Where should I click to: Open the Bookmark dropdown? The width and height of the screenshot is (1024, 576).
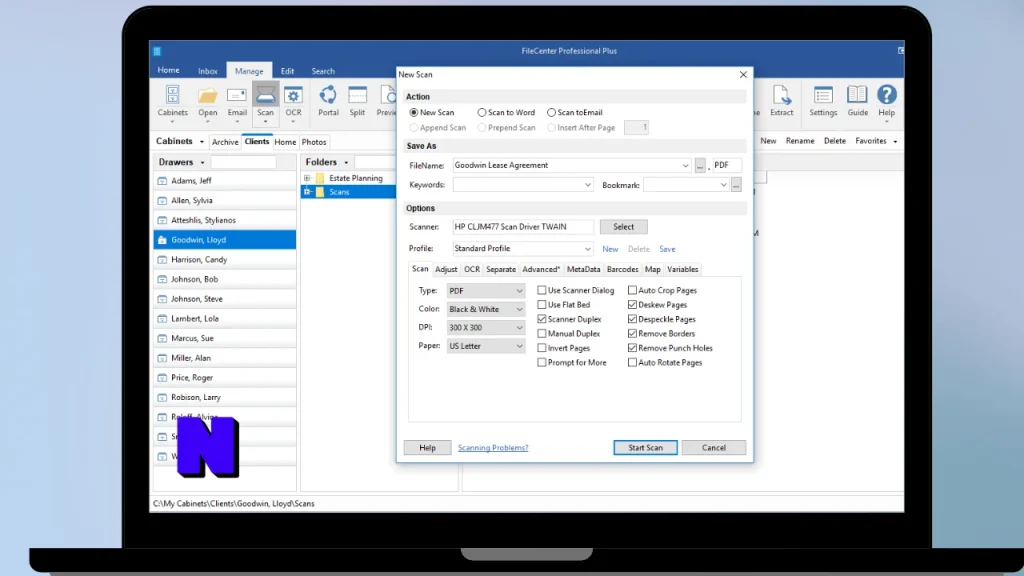click(723, 185)
